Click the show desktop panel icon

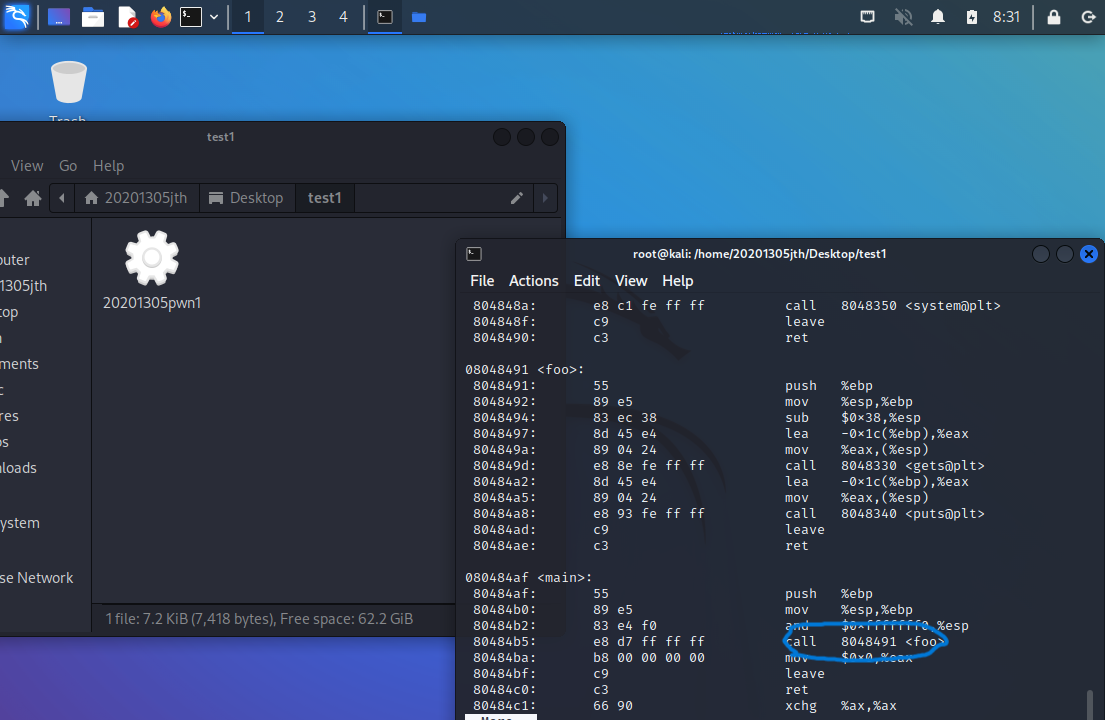pos(59,17)
